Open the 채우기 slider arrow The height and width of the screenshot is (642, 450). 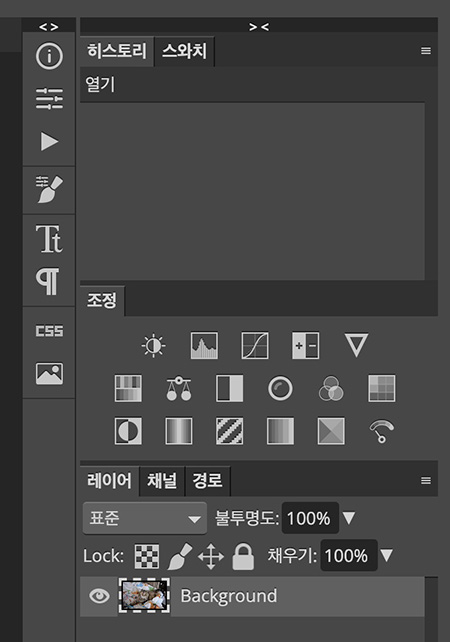tap(387, 556)
